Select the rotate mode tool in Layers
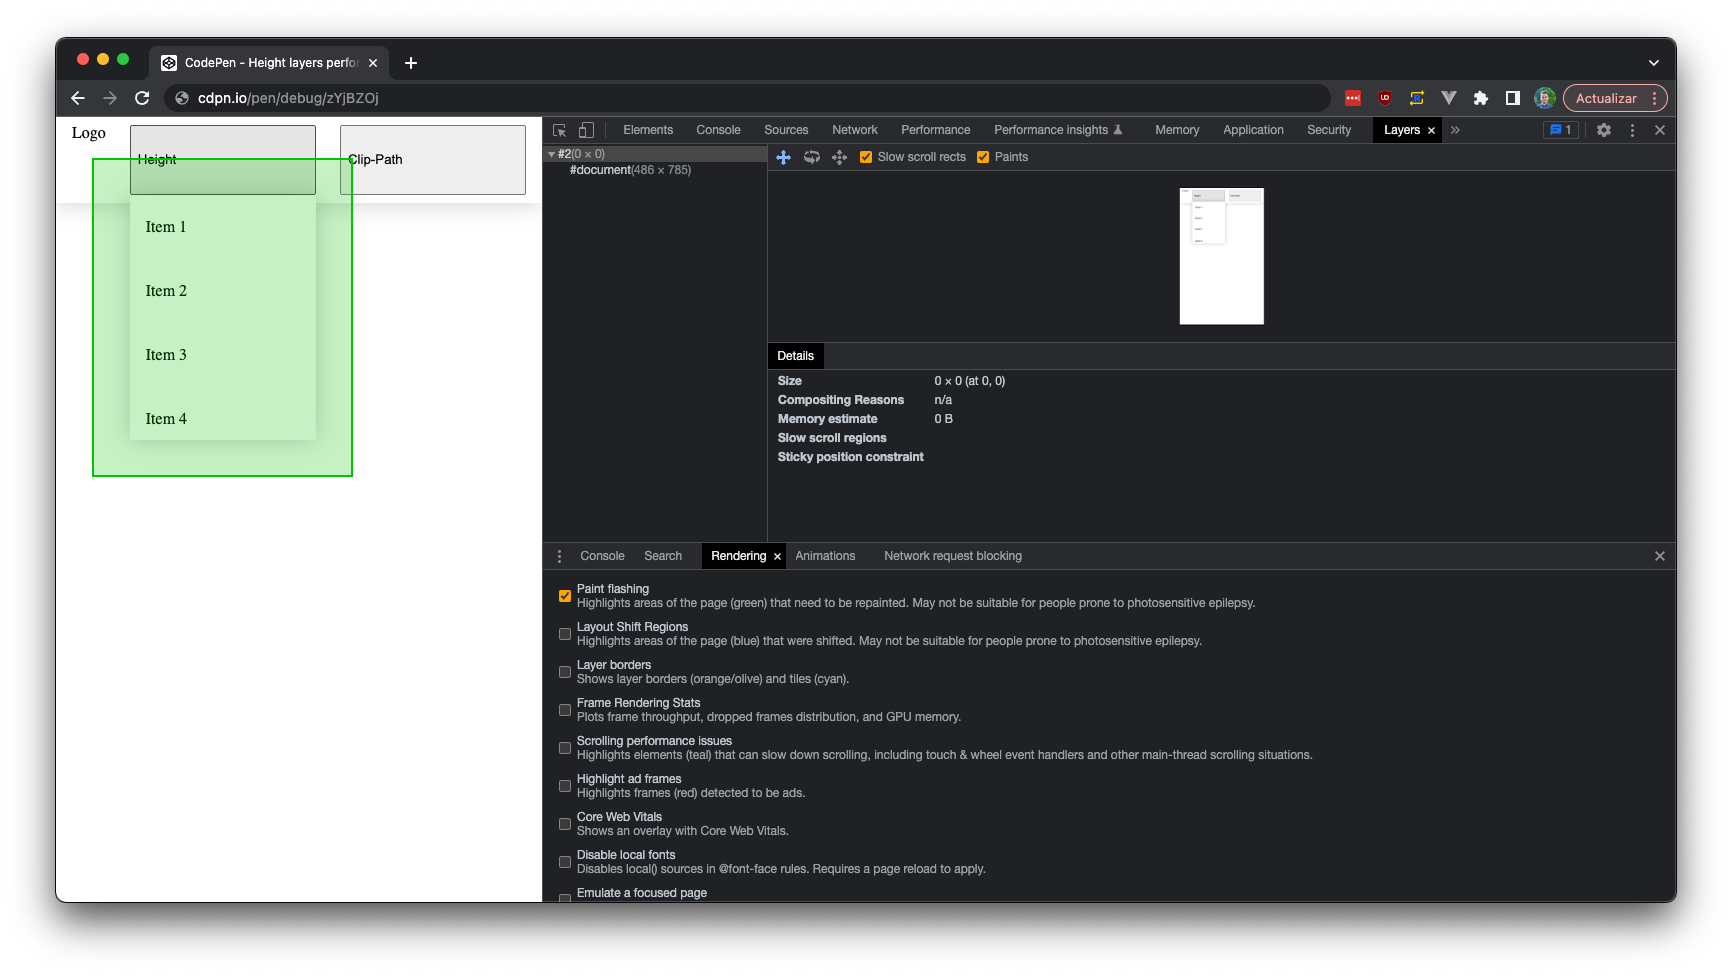This screenshot has width=1732, height=976. pyautogui.click(x=811, y=157)
